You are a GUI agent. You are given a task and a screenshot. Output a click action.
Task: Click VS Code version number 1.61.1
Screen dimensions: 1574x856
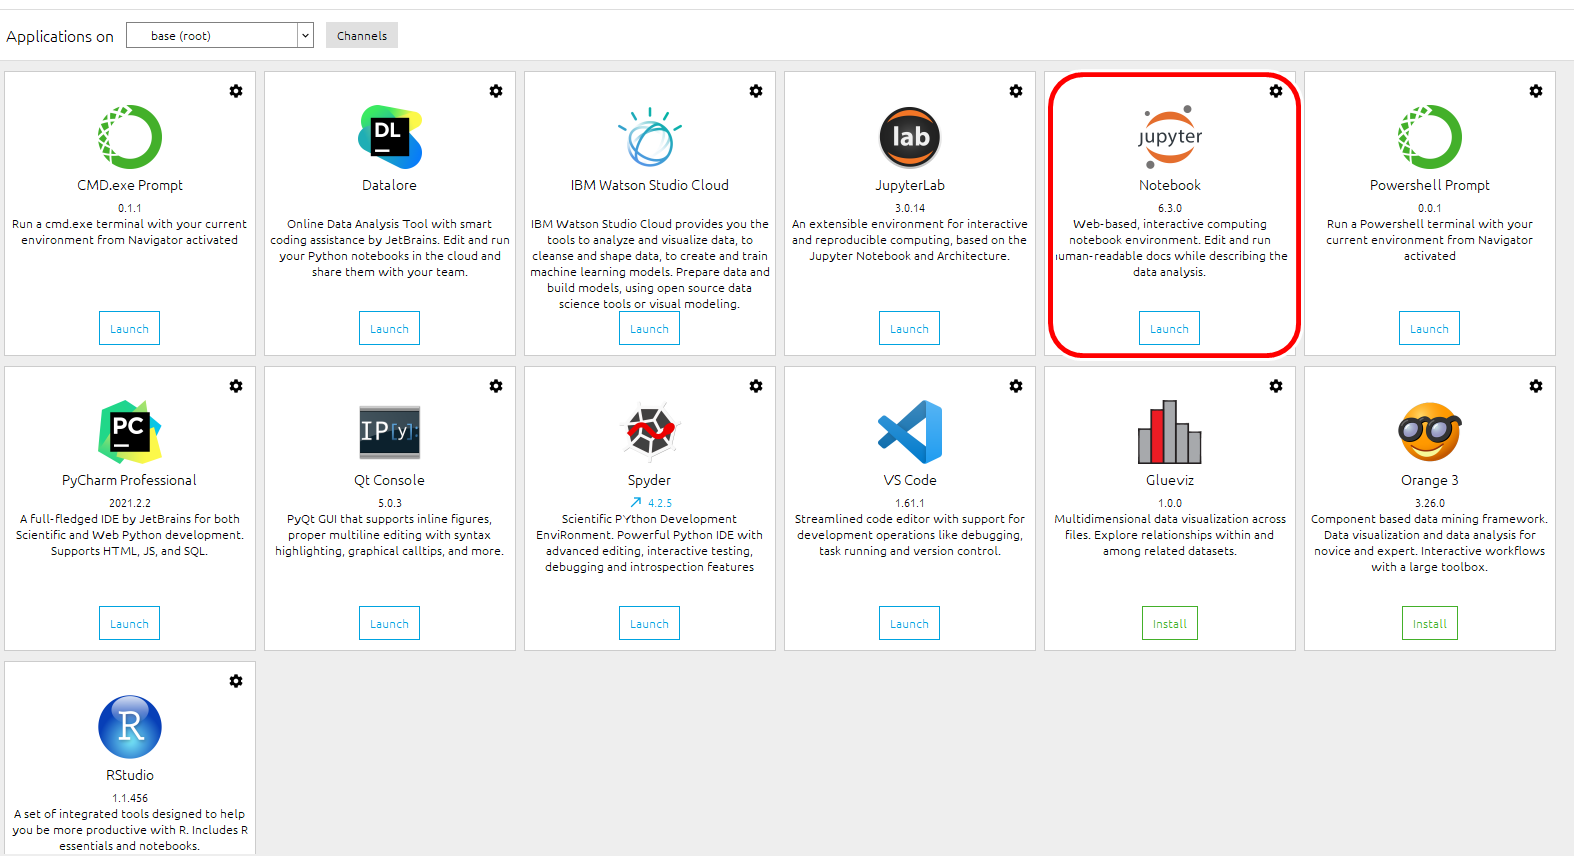910,503
